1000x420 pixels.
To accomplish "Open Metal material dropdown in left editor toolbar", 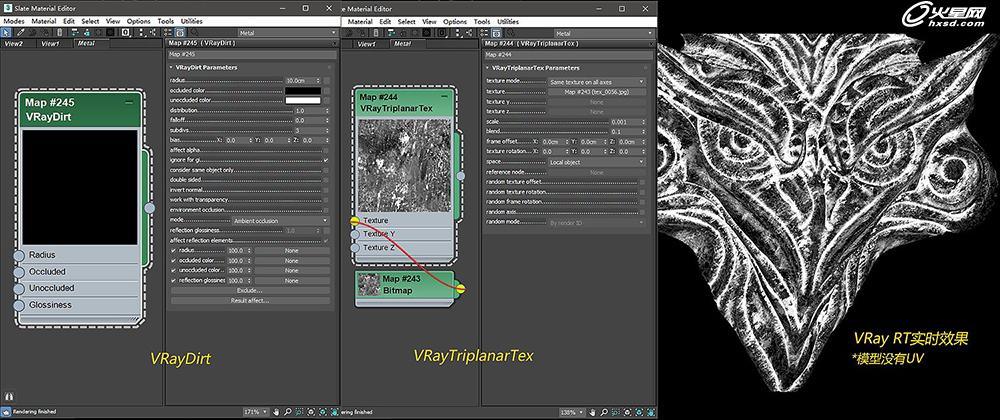I will [288, 33].
